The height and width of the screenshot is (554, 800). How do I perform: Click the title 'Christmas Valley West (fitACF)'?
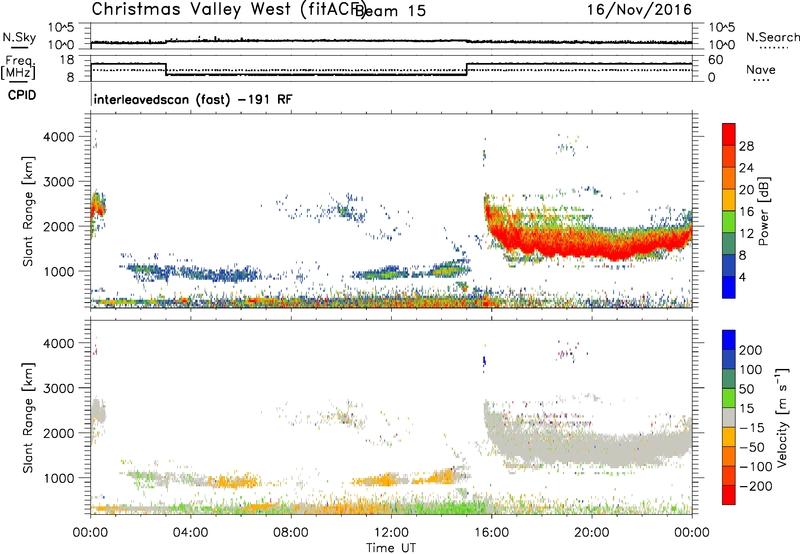click(x=228, y=10)
